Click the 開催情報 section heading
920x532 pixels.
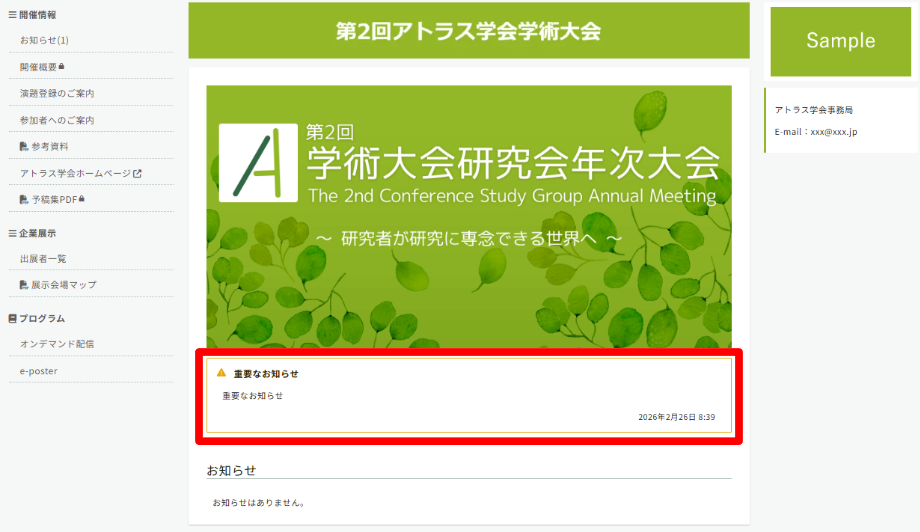tap(38, 15)
